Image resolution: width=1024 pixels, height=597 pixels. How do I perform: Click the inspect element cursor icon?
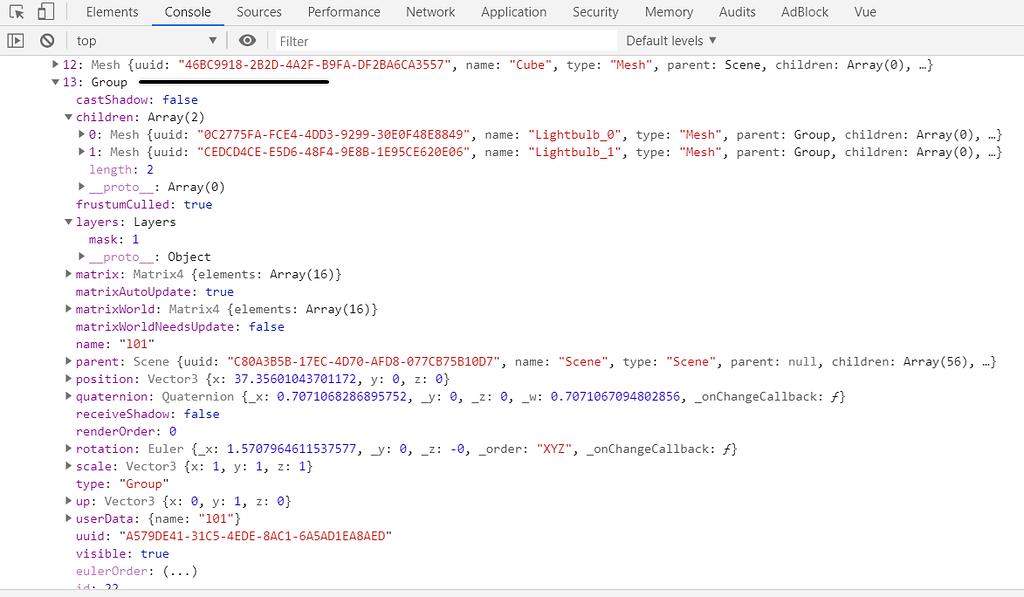(x=16, y=12)
